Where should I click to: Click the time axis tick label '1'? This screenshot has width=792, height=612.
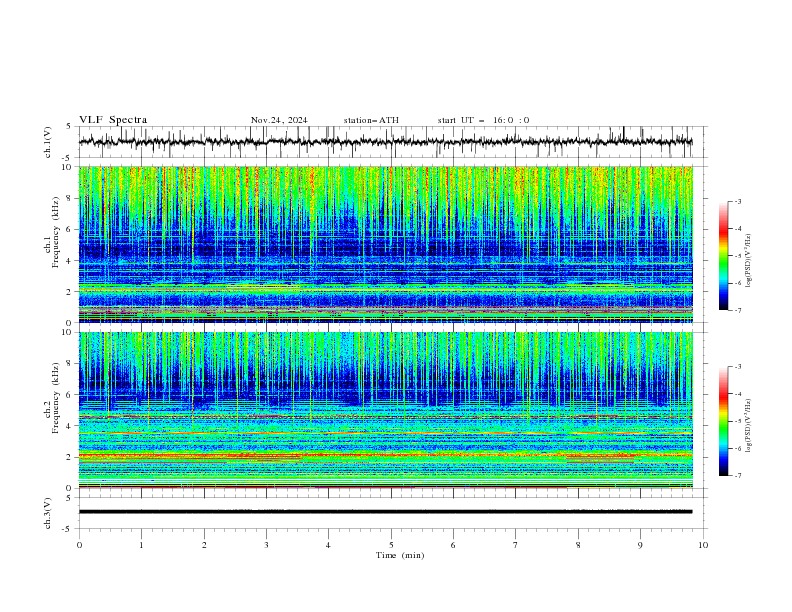point(141,545)
